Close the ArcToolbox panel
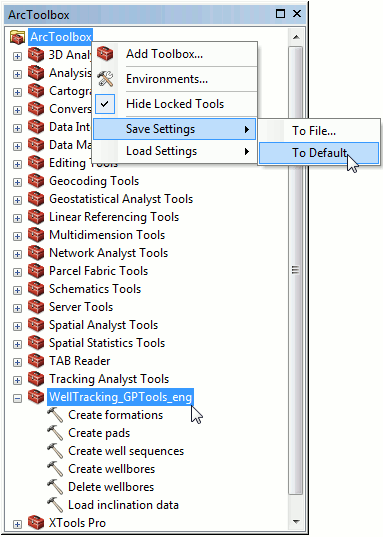This screenshot has width=383, height=537. (x=297, y=14)
